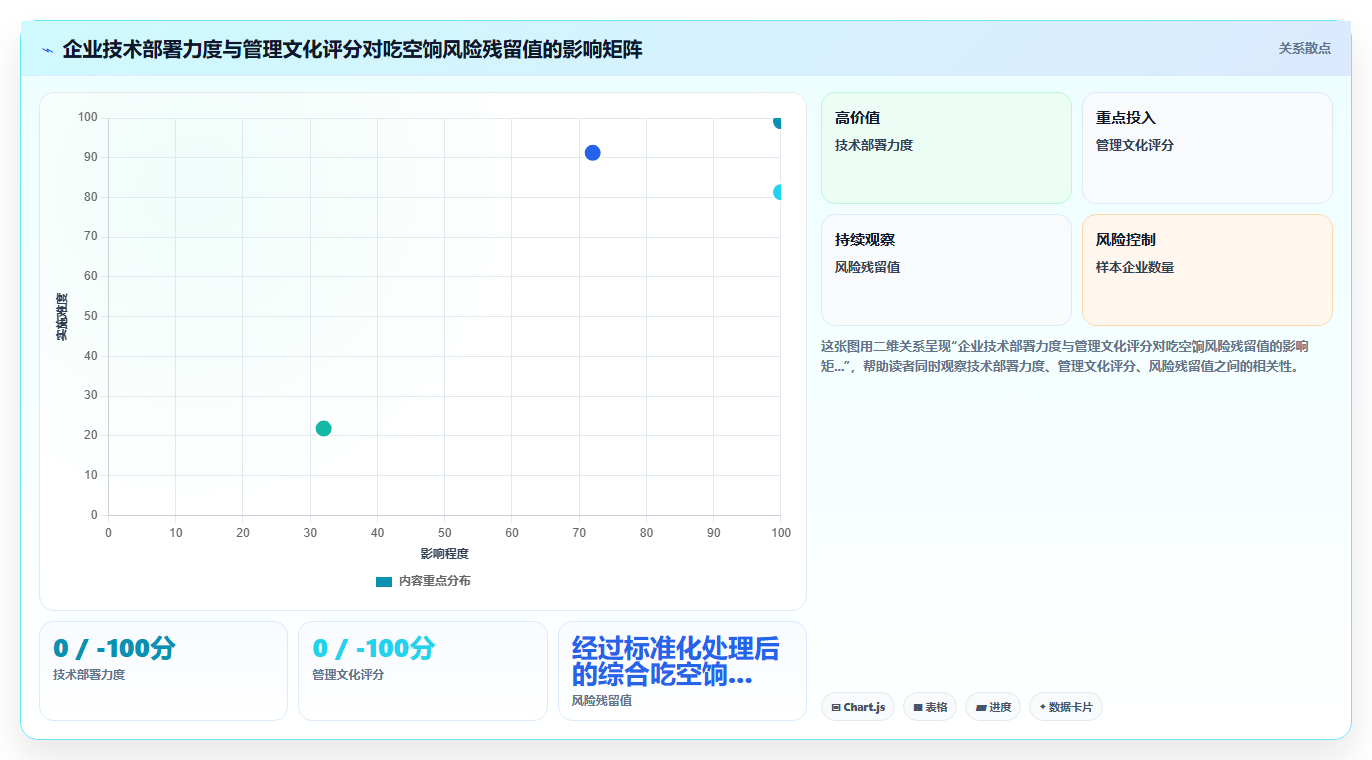Open the 持续观察 quadrant card
This screenshot has height=760, width=1372.
946,270
